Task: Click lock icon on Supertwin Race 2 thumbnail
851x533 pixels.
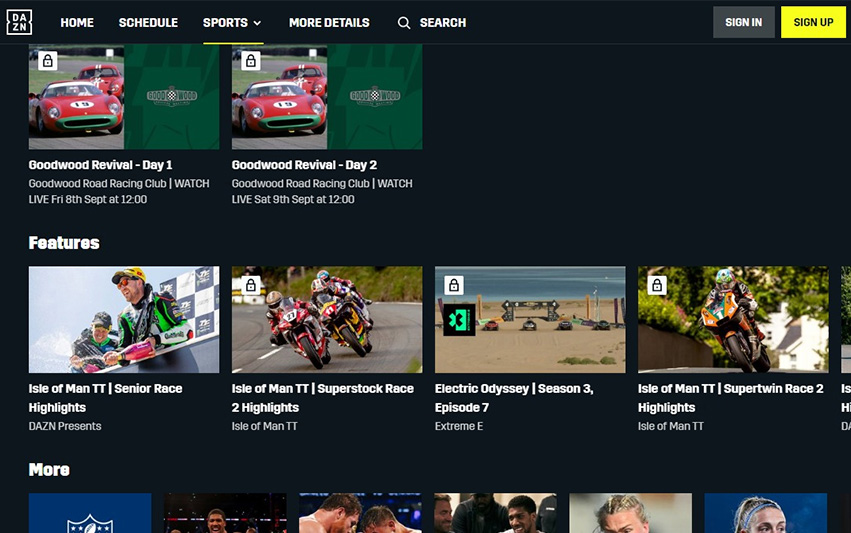Action: [657, 285]
